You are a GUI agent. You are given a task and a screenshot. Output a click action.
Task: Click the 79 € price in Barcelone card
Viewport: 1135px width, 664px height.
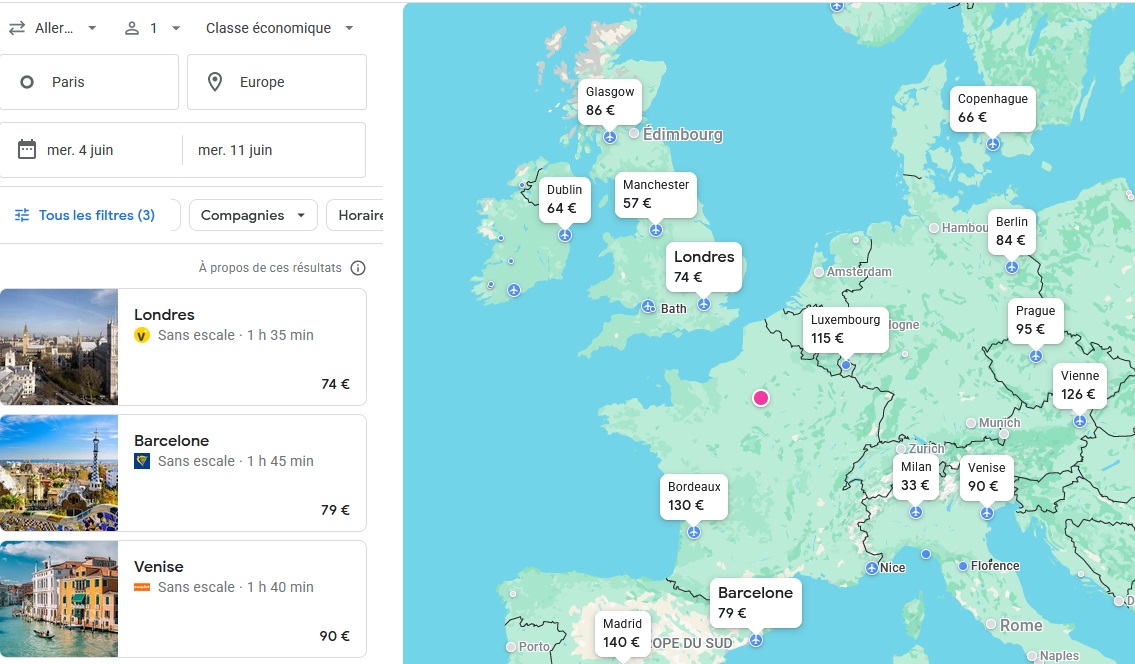(335, 510)
